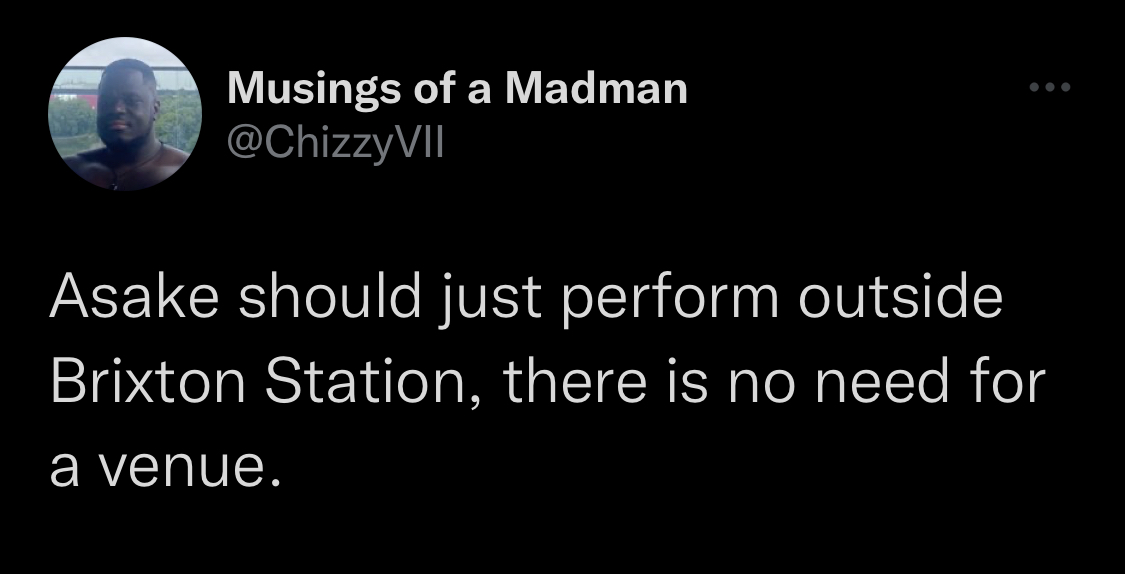Viewport: 1125px width, 574px height.
Task: Select the word Asake in the tweet
Action: 133,297
